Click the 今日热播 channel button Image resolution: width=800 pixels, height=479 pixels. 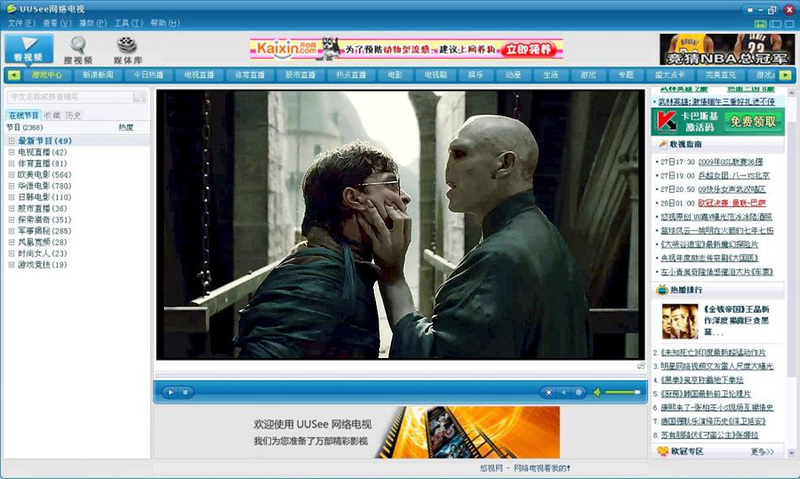pyautogui.click(x=148, y=75)
